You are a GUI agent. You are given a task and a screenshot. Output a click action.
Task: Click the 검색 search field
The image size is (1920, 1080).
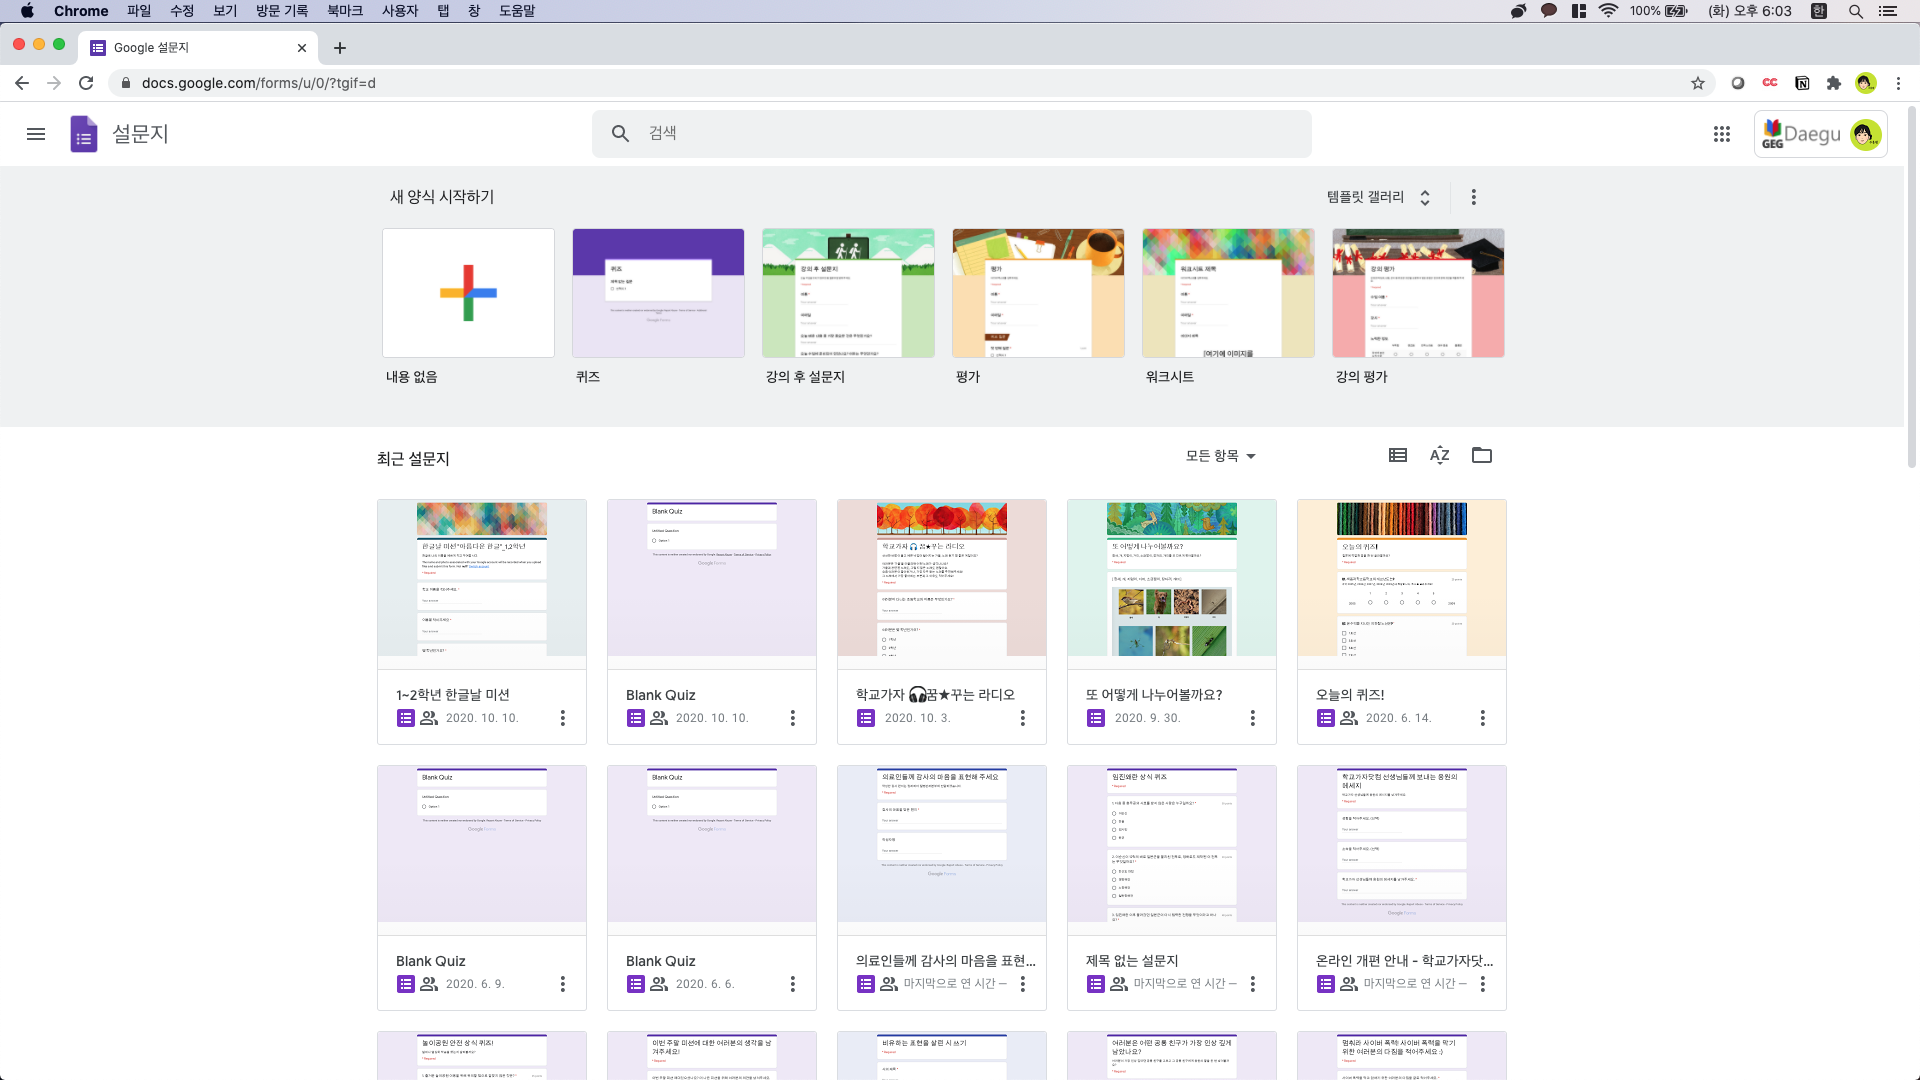(950, 134)
